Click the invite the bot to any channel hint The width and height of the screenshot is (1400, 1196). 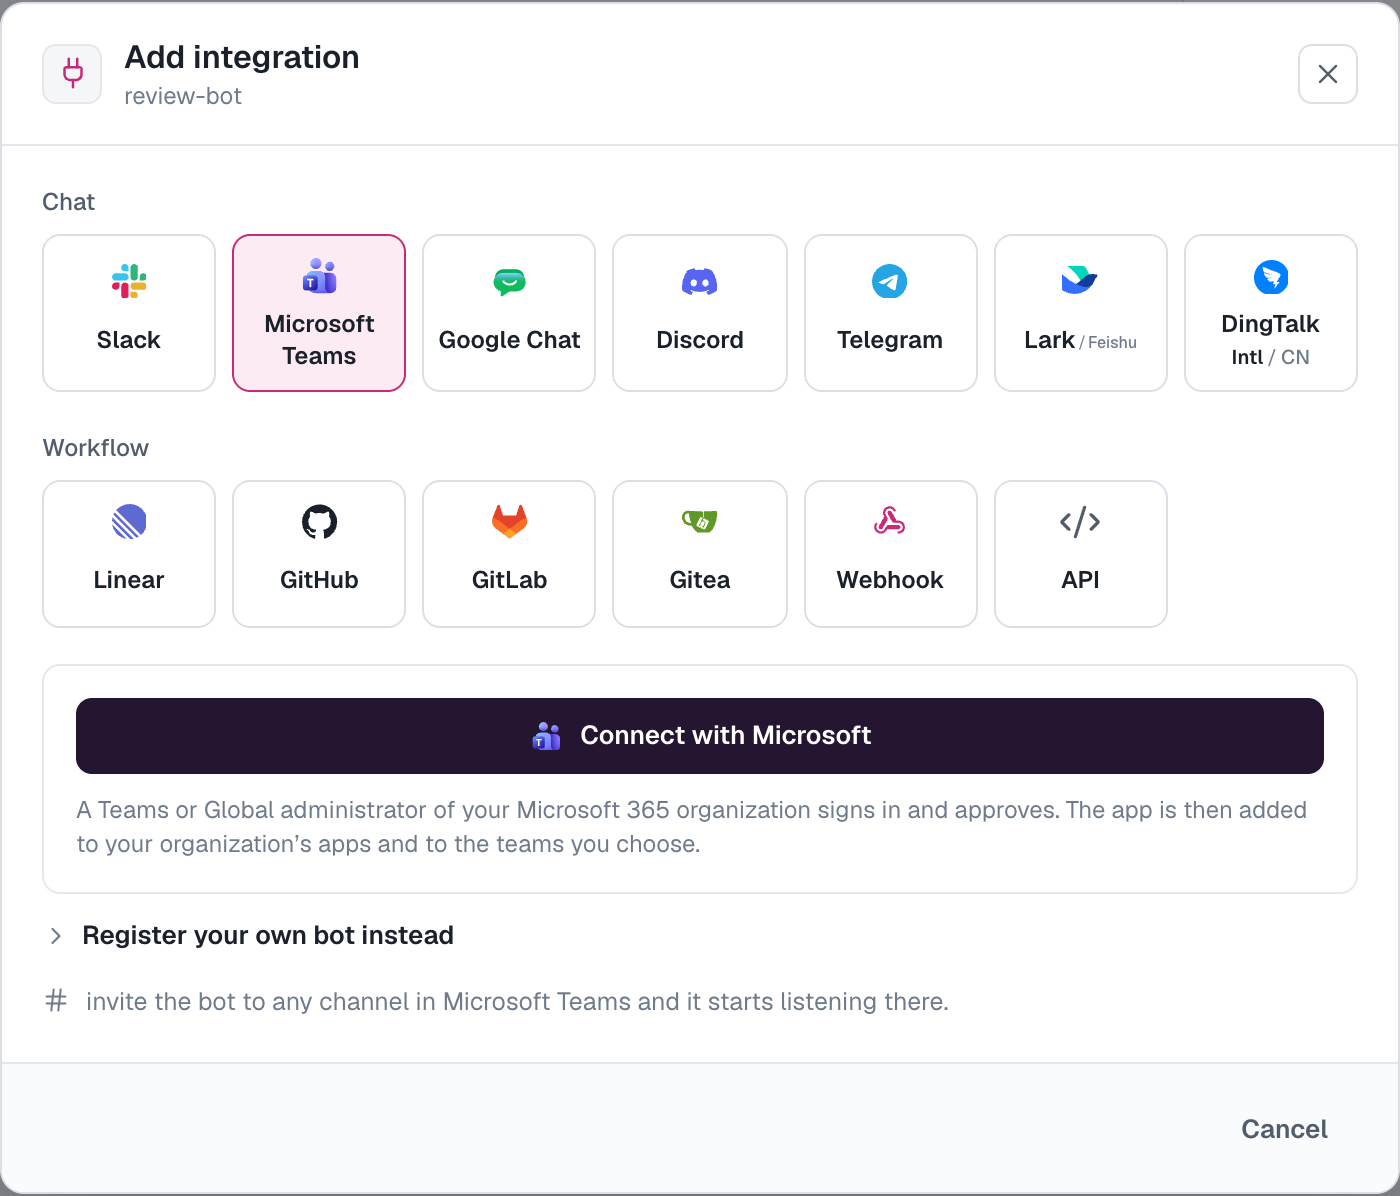517,1001
